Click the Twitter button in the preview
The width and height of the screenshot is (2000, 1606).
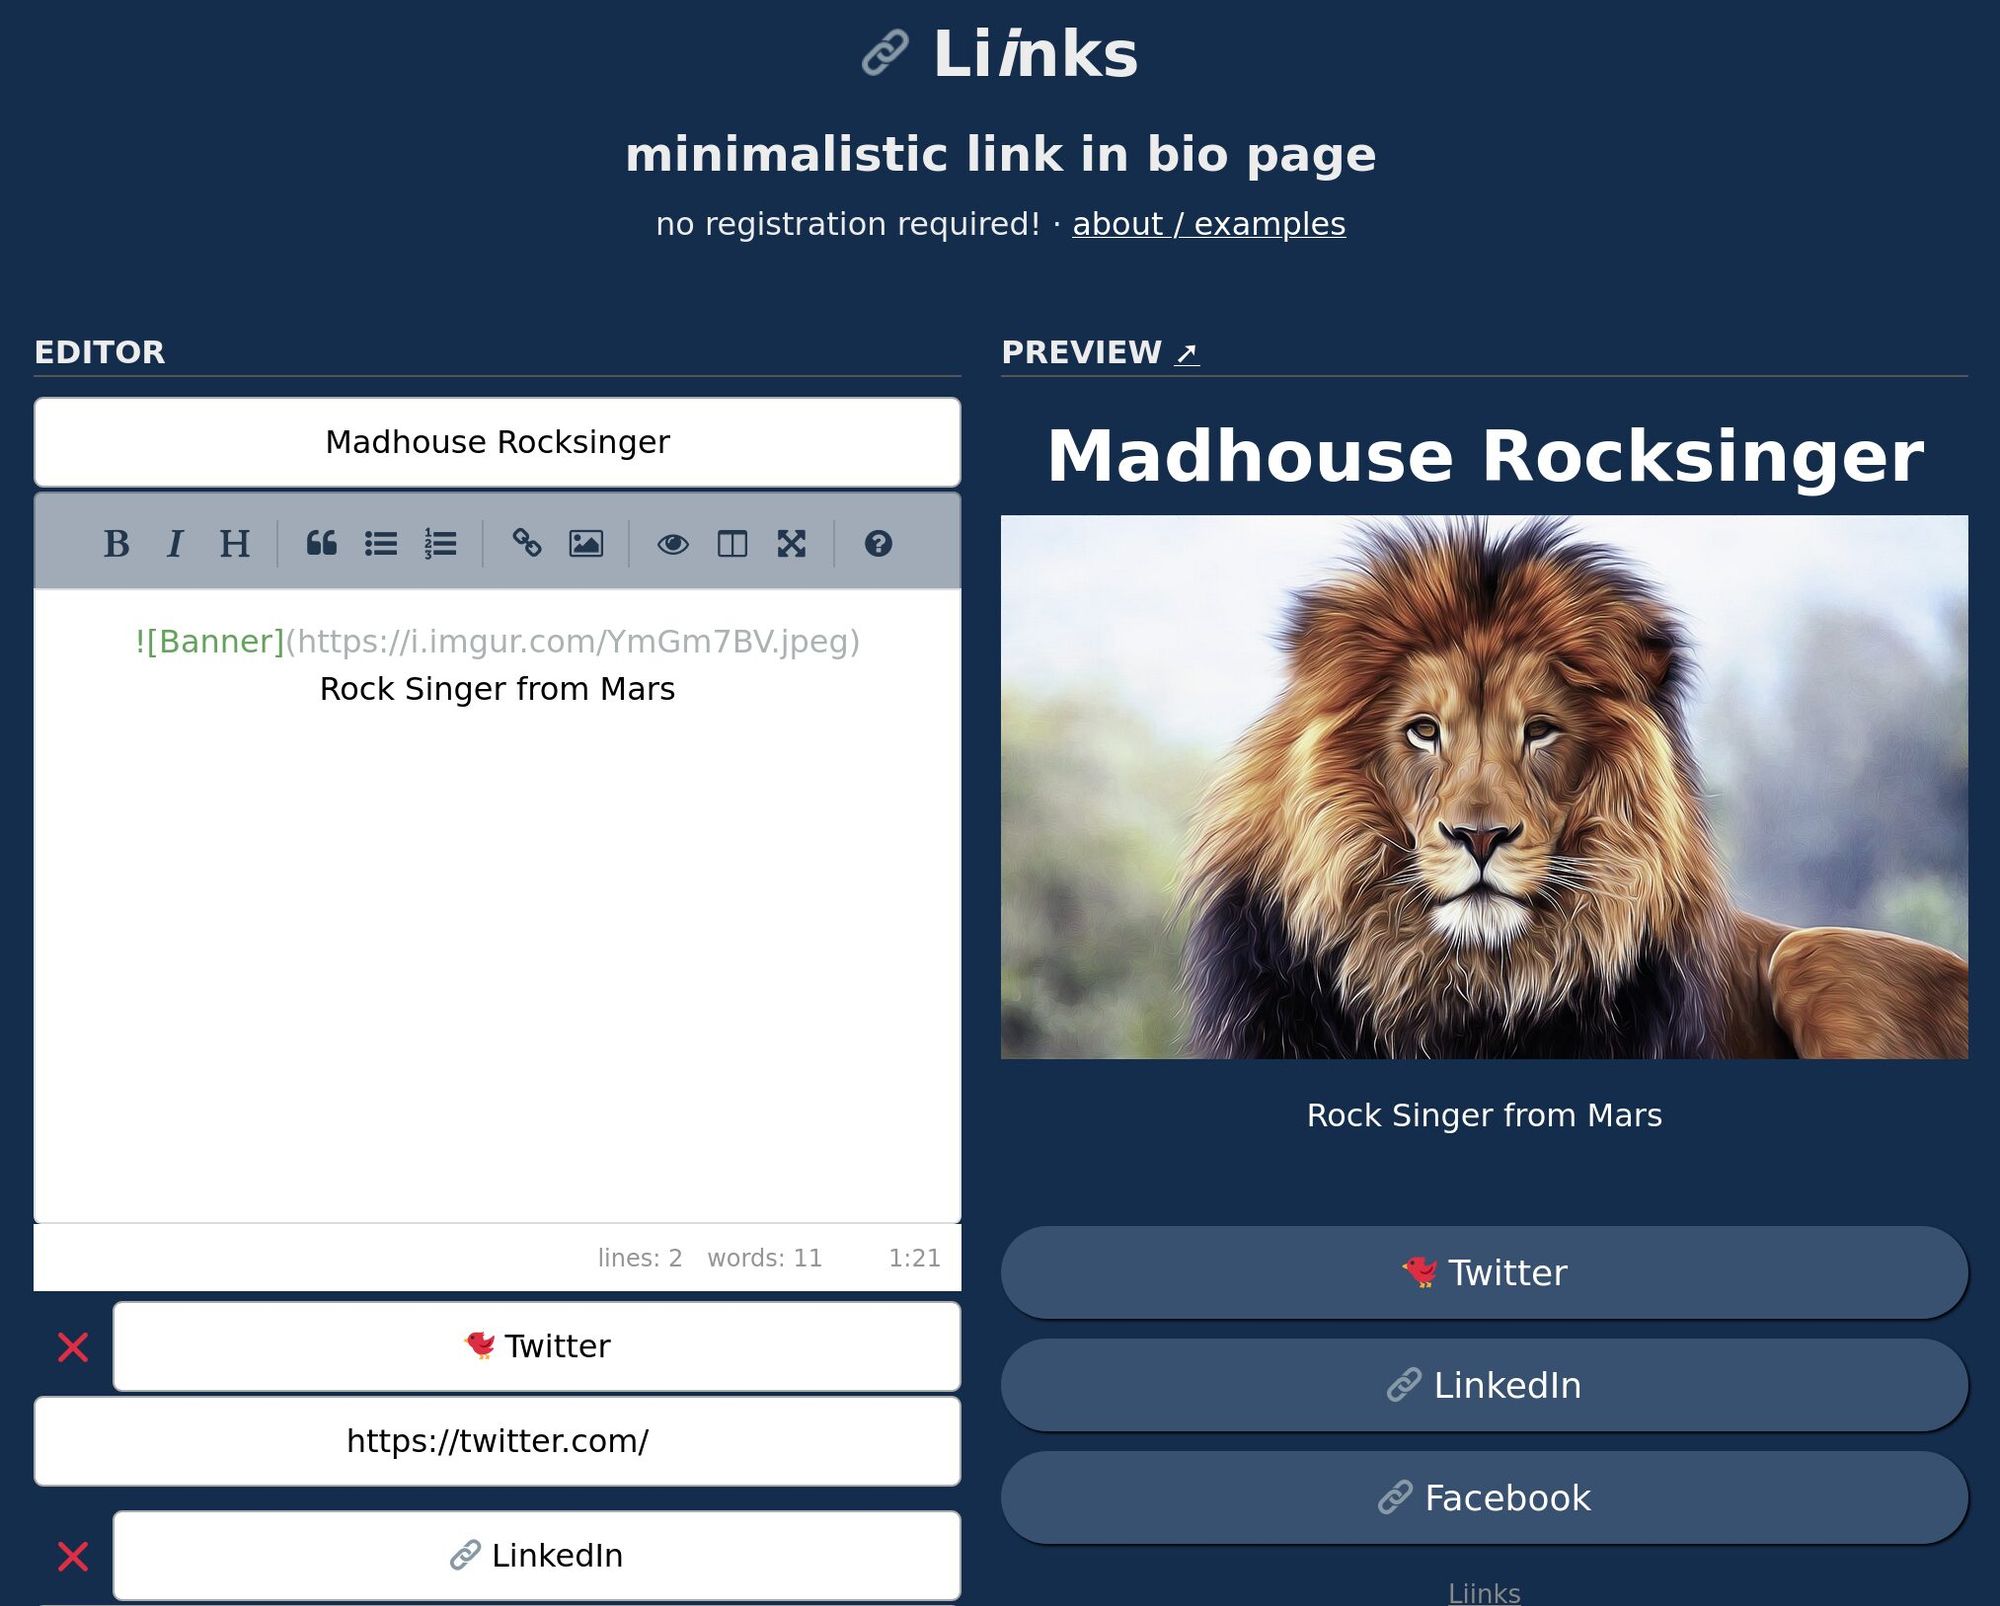1484,1272
